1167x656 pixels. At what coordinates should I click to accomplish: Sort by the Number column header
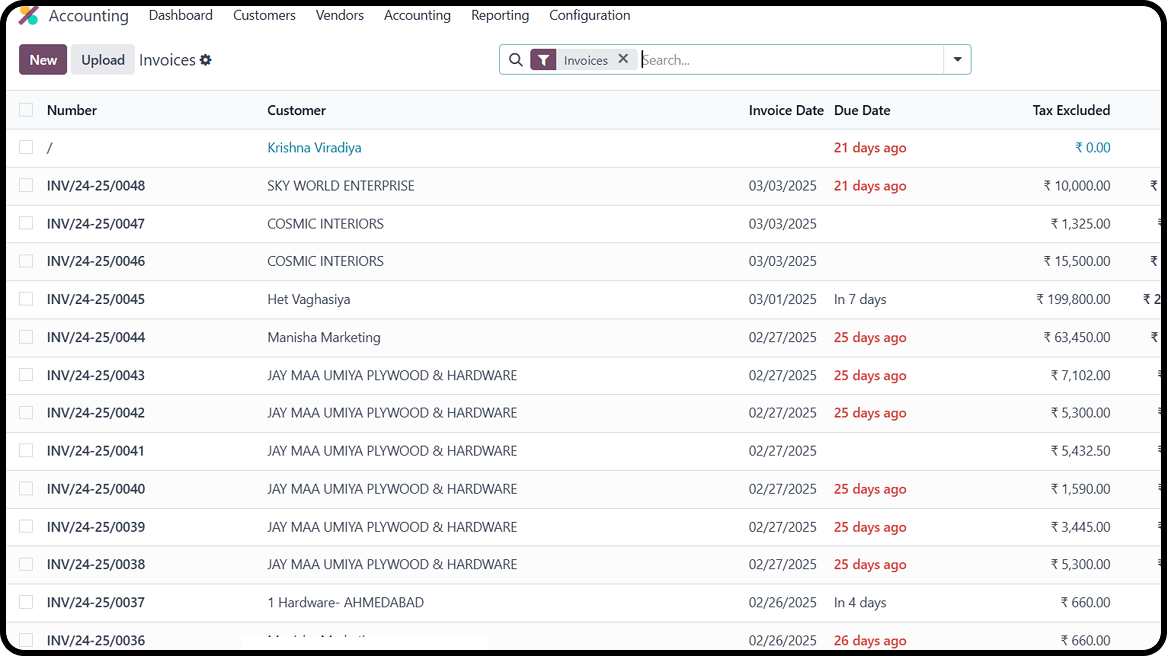[x=71, y=110]
